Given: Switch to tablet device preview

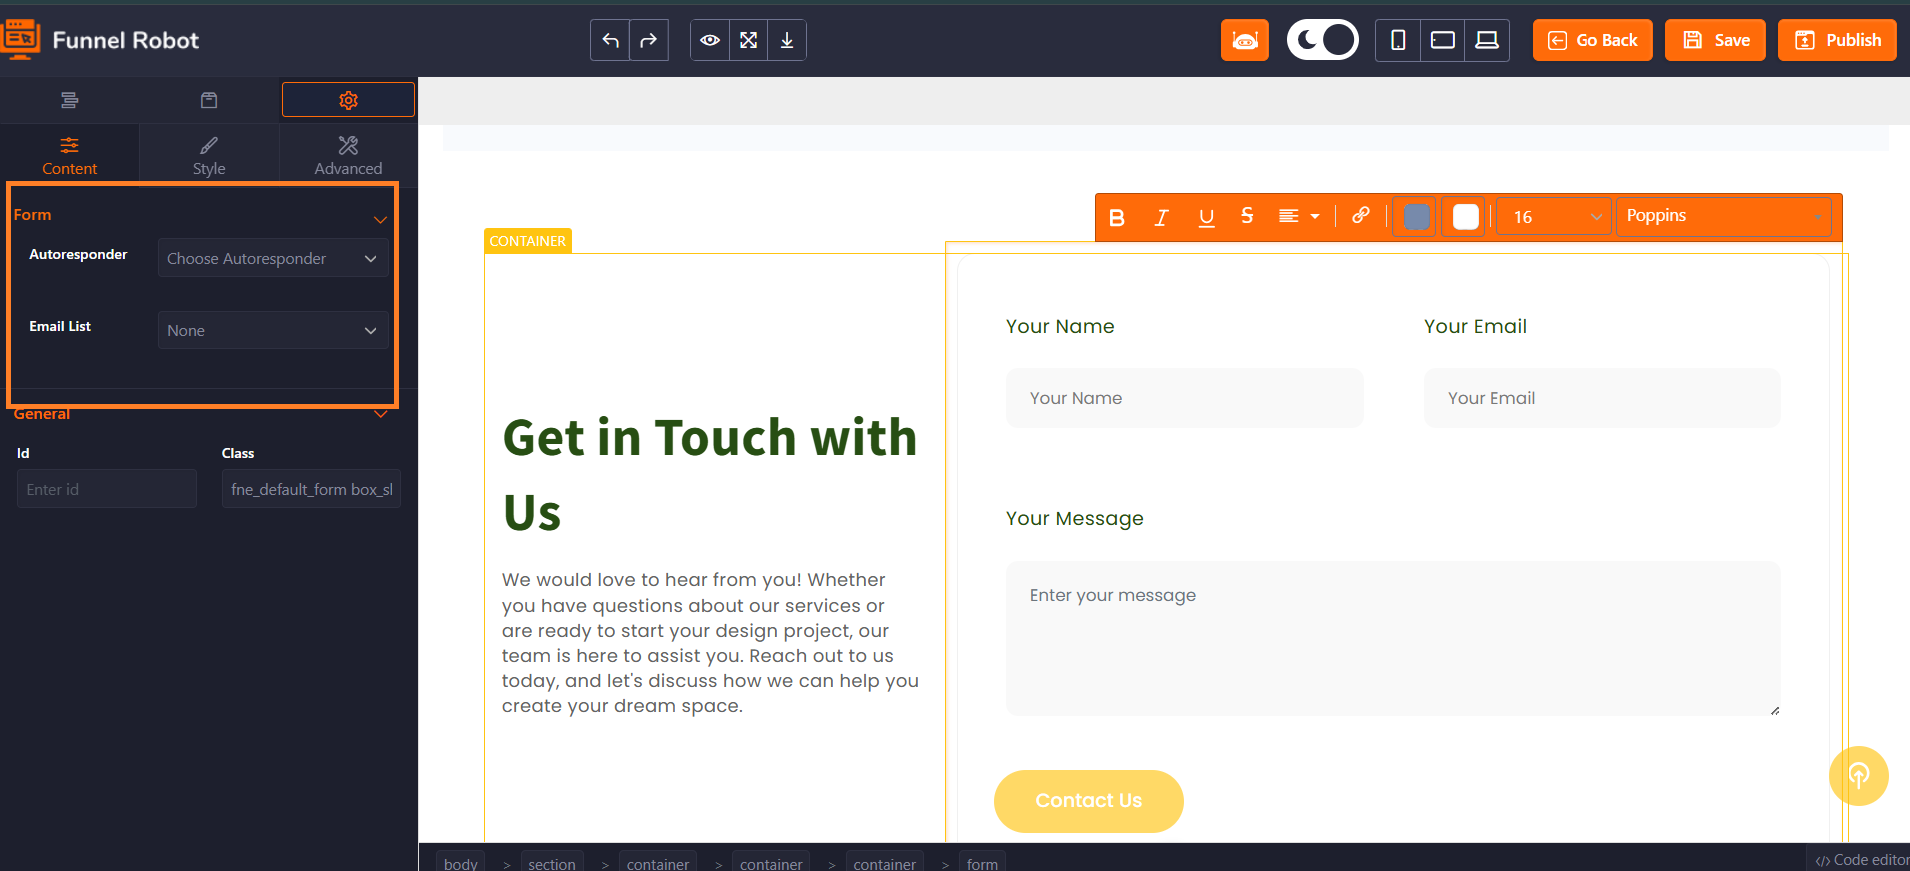Looking at the screenshot, I should tap(1443, 40).
